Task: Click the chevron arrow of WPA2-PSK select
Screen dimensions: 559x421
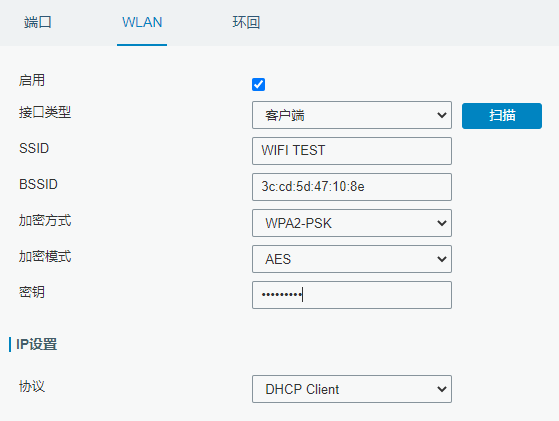Action: 442,223
